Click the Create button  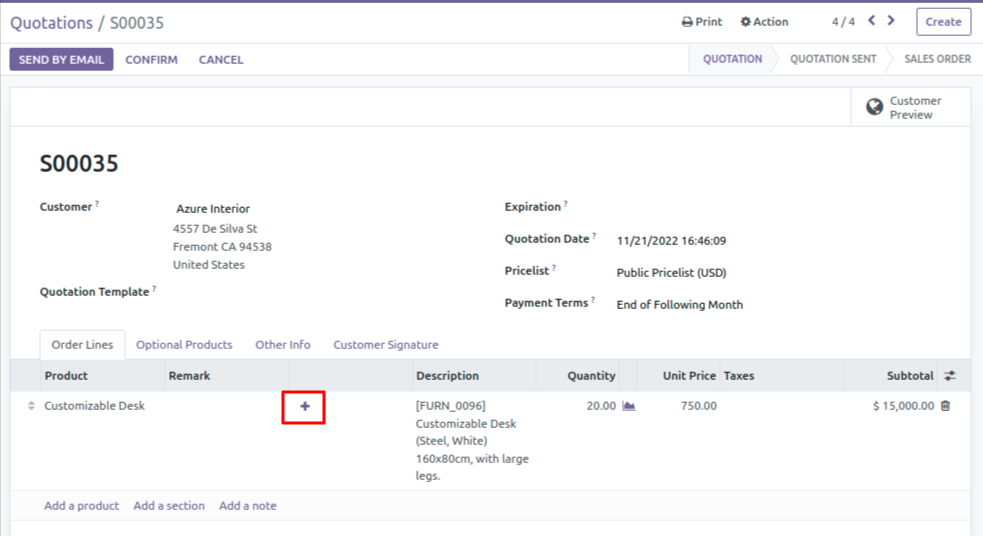coord(944,22)
